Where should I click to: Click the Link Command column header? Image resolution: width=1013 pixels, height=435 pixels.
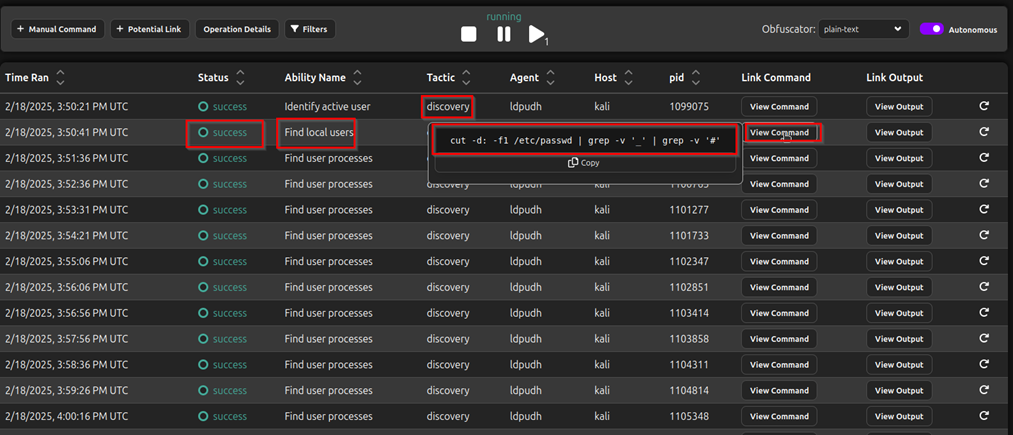776,78
